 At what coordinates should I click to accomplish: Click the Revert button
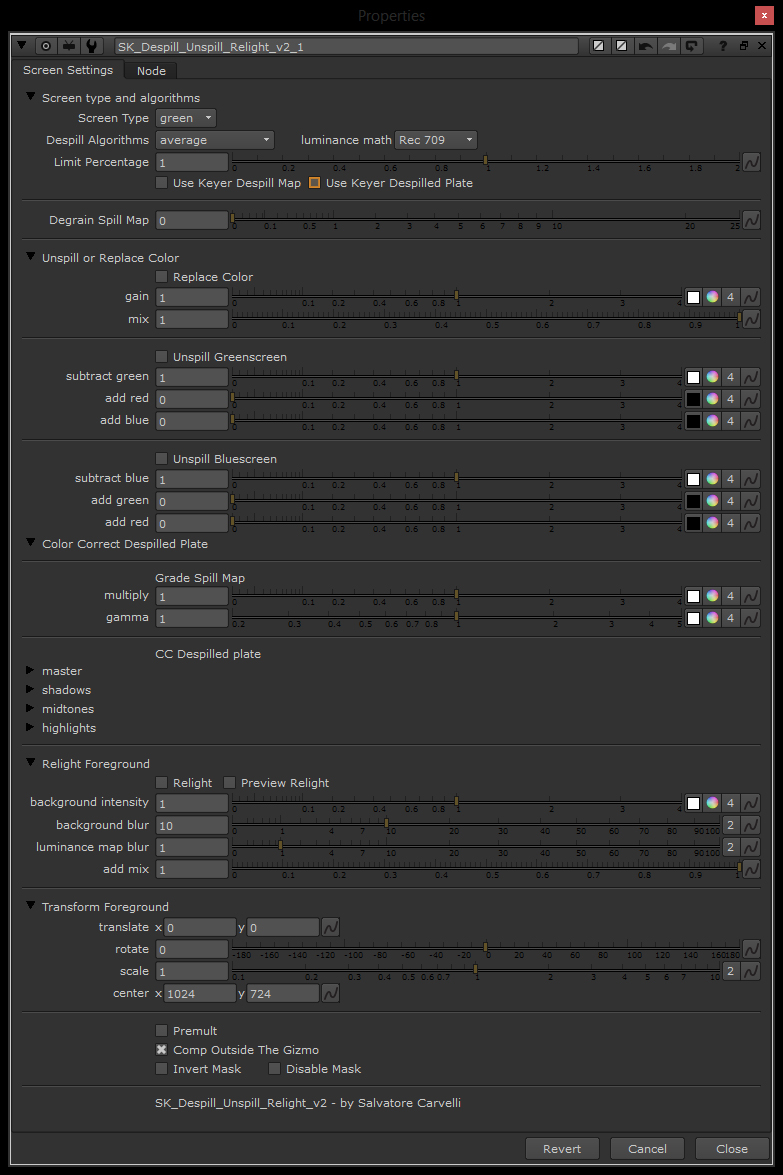pos(562,1149)
